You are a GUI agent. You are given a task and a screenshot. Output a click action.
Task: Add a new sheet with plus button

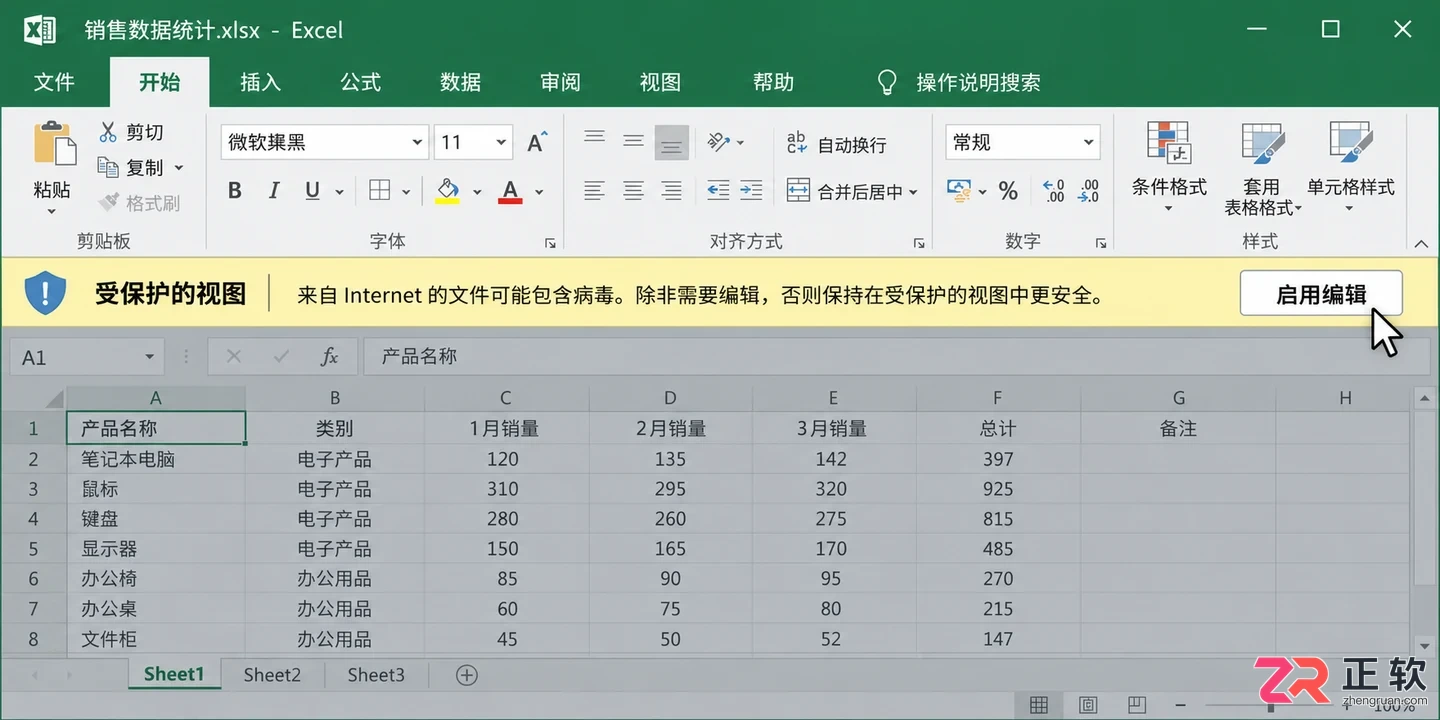(466, 675)
